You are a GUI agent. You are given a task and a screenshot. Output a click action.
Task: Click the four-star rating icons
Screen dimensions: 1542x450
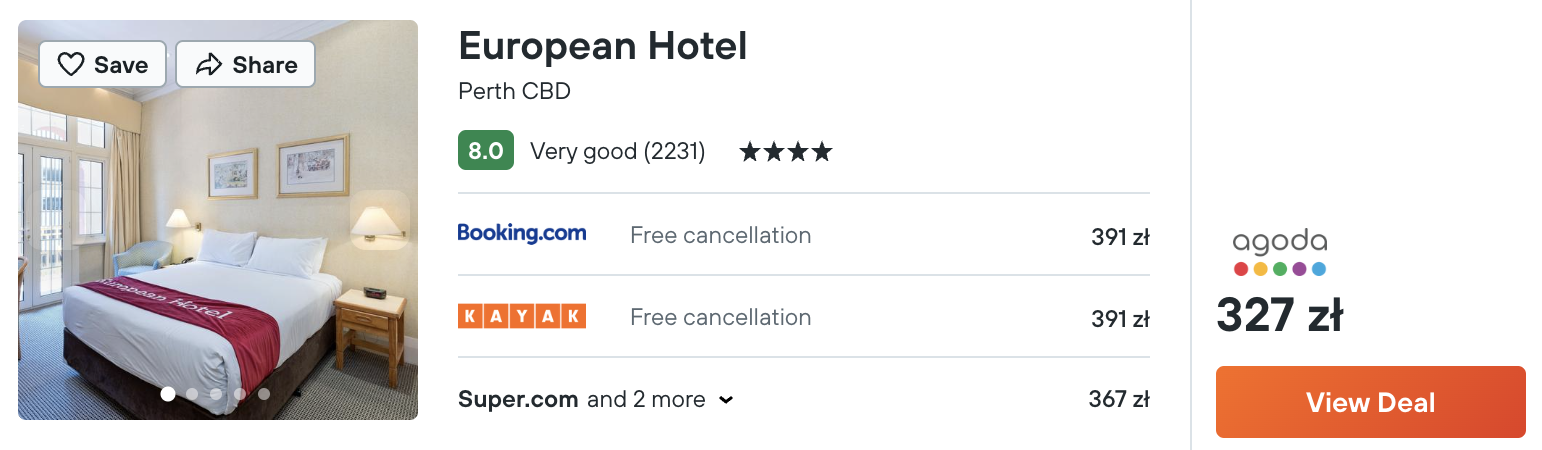785,152
